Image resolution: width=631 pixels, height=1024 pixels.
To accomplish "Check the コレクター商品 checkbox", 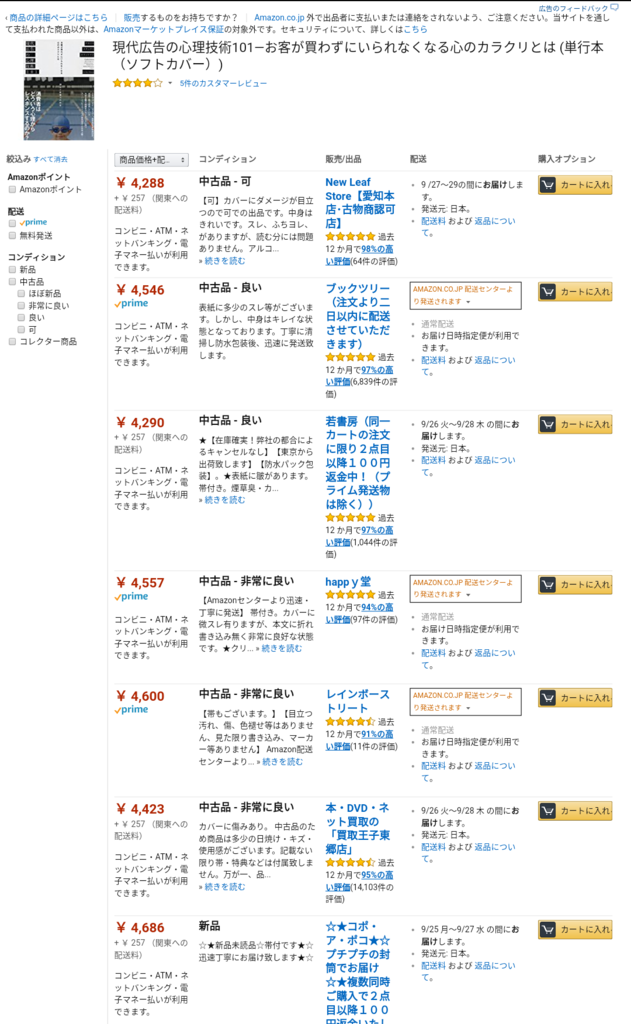I will (x=12, y=342).
